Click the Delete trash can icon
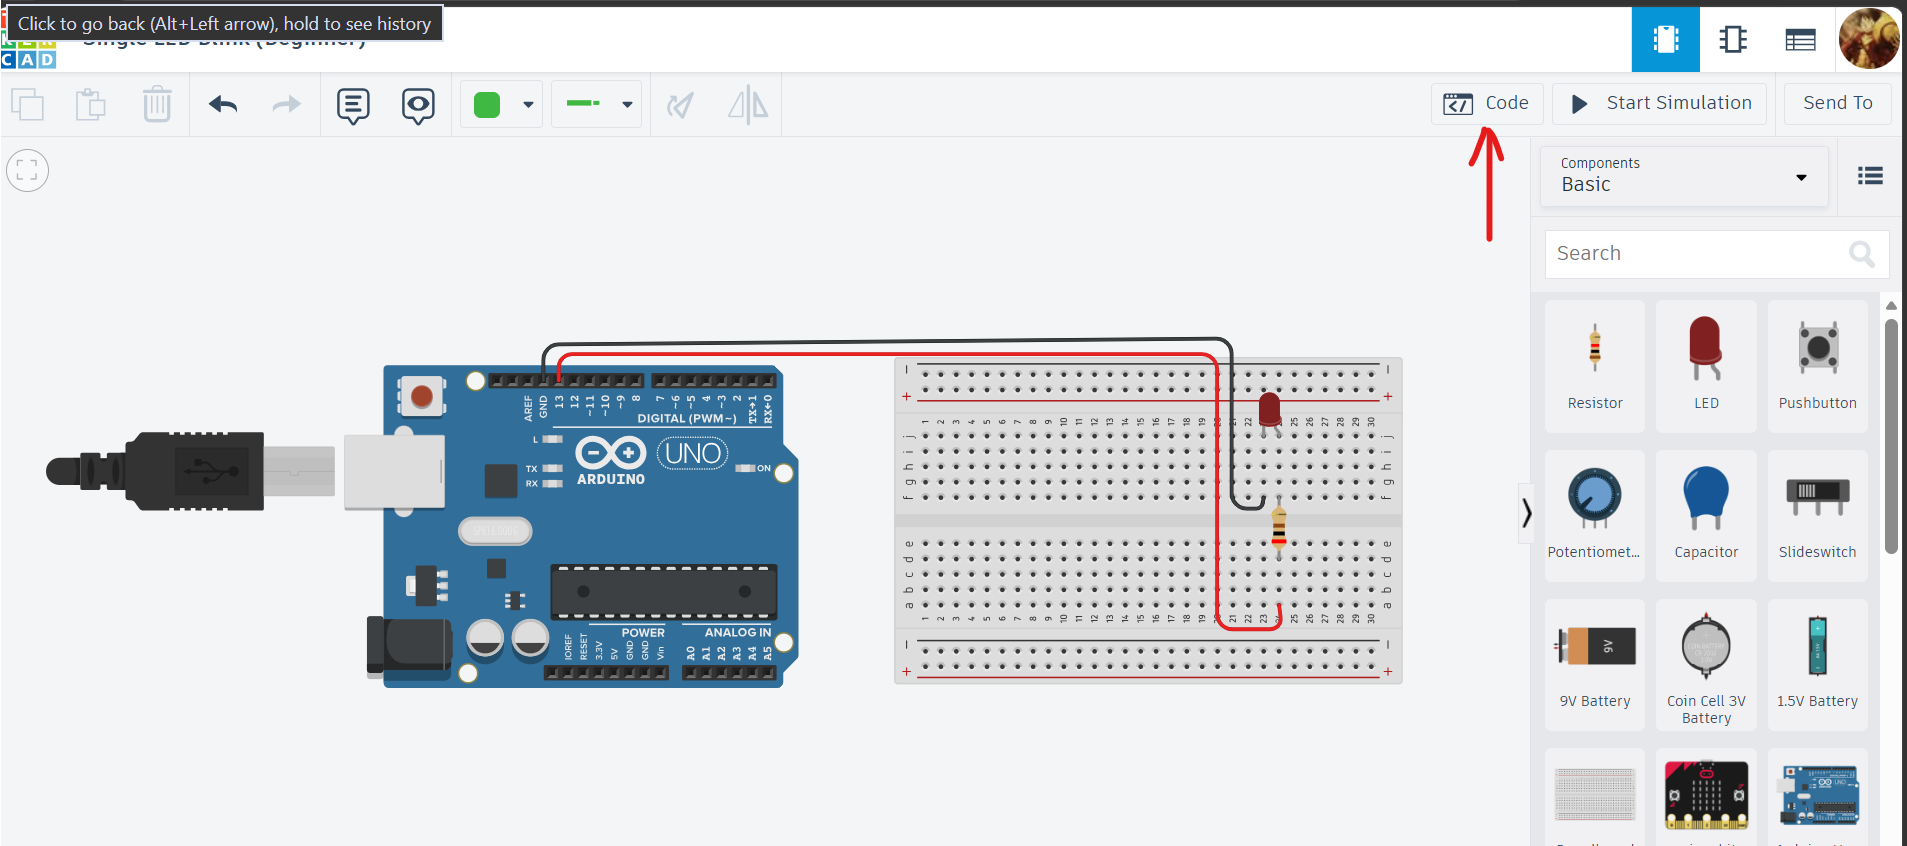Screen dimensions: 1907x846 point(157,104)
